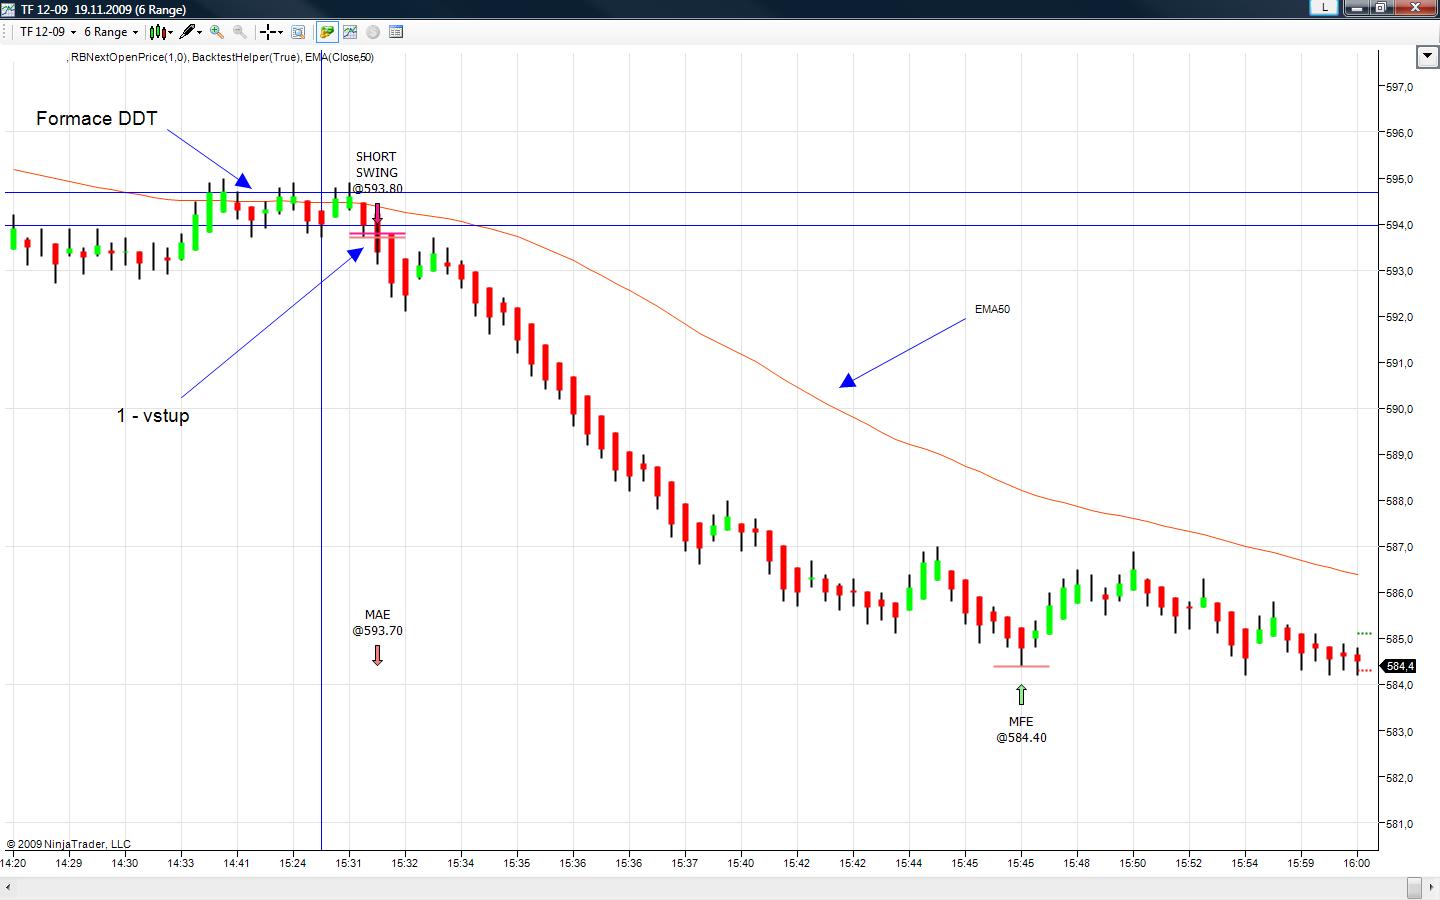Click the 16:00 time axis label
The height and width of the screenshot is (900, 1440).
1357,863
